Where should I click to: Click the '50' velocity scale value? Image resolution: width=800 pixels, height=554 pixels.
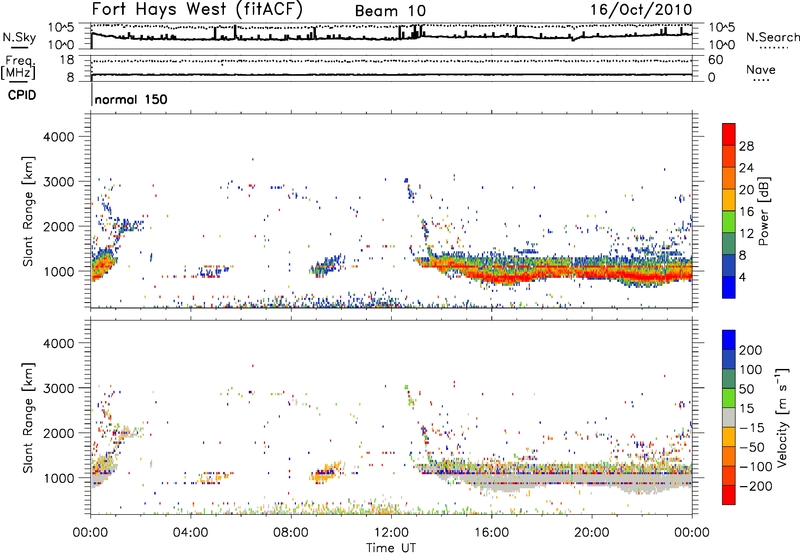[x=746, y=389]
